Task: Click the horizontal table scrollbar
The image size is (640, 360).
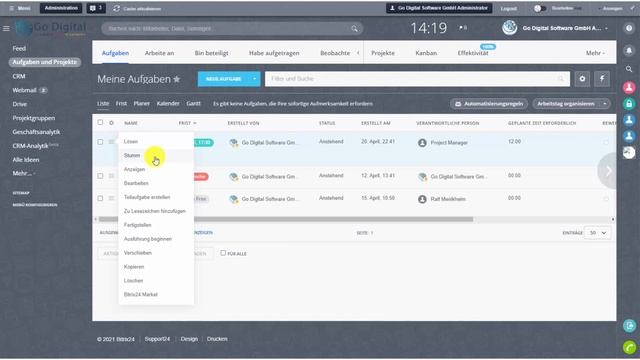Action: click(286, 219)
